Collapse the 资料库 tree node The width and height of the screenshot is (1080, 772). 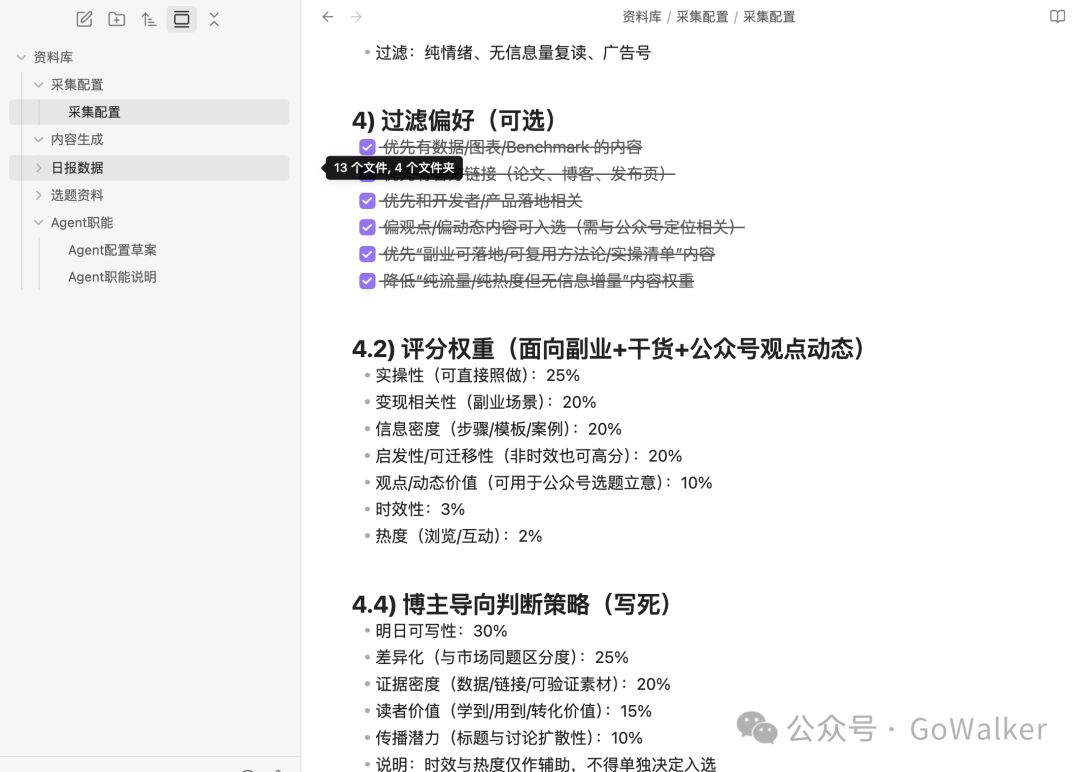click(22, 57)
